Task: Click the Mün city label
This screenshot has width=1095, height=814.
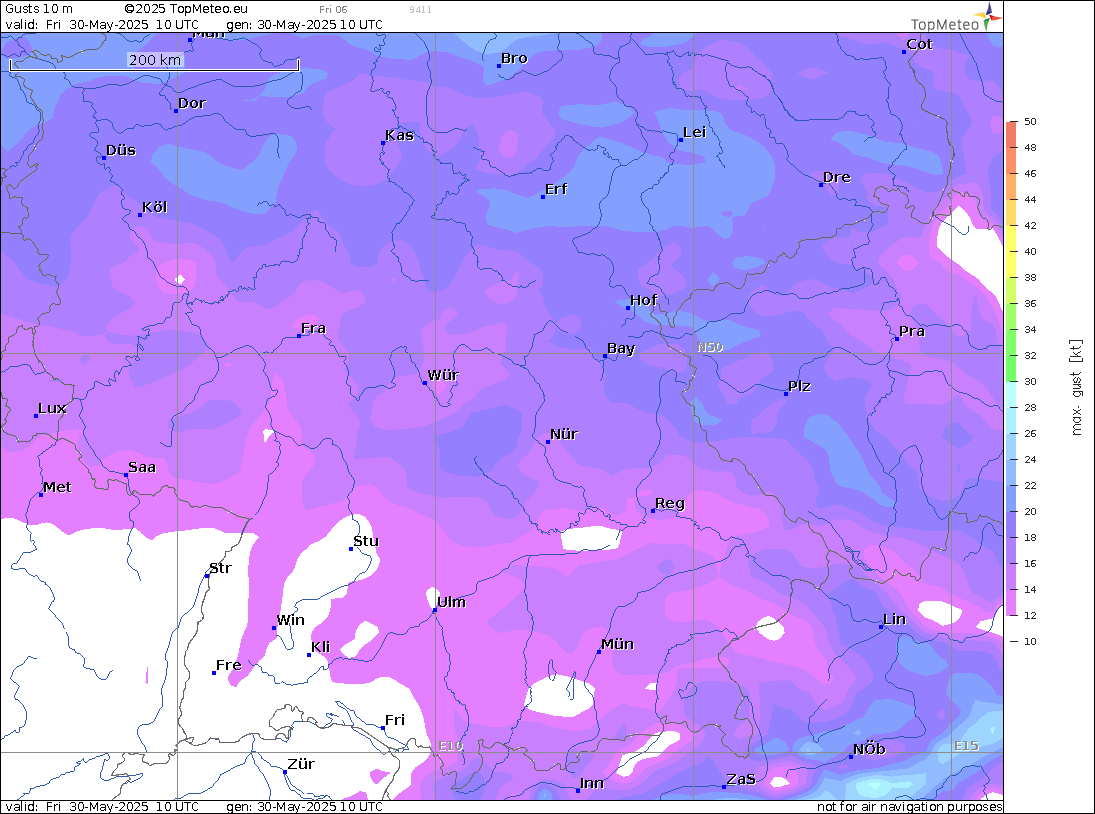Action: click(617, 644)
